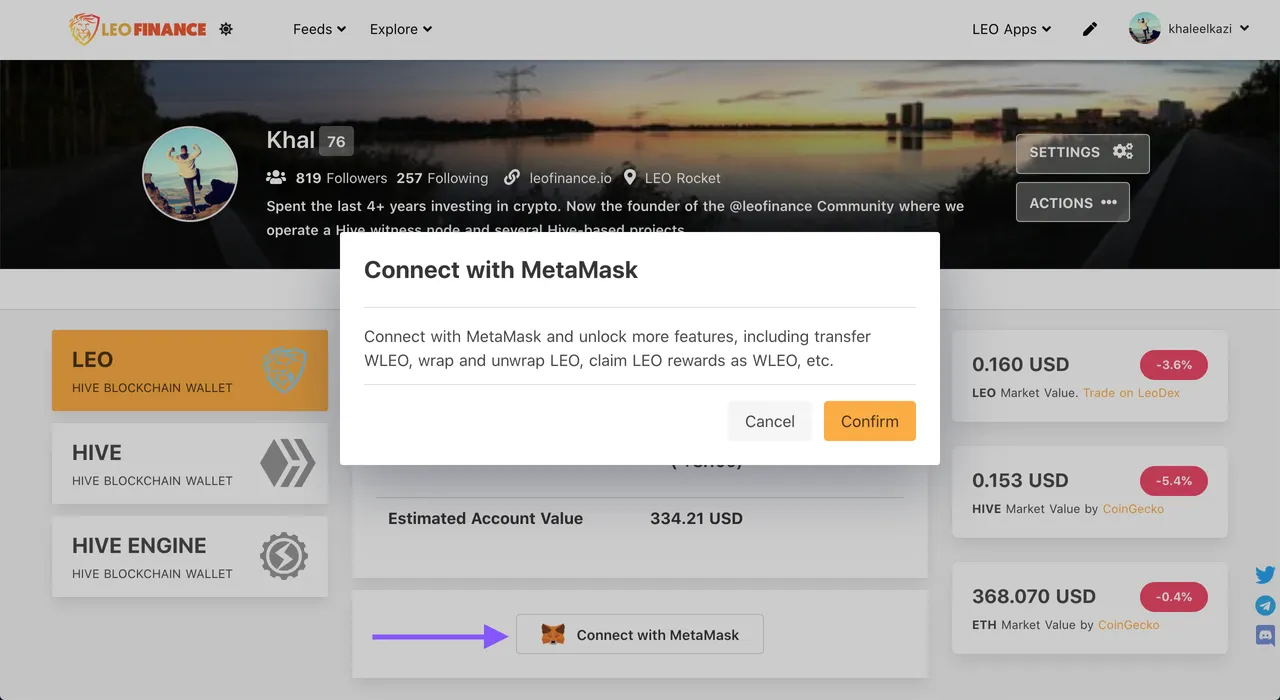
Task: Click the location pin icon
Action: click(630, 177)
